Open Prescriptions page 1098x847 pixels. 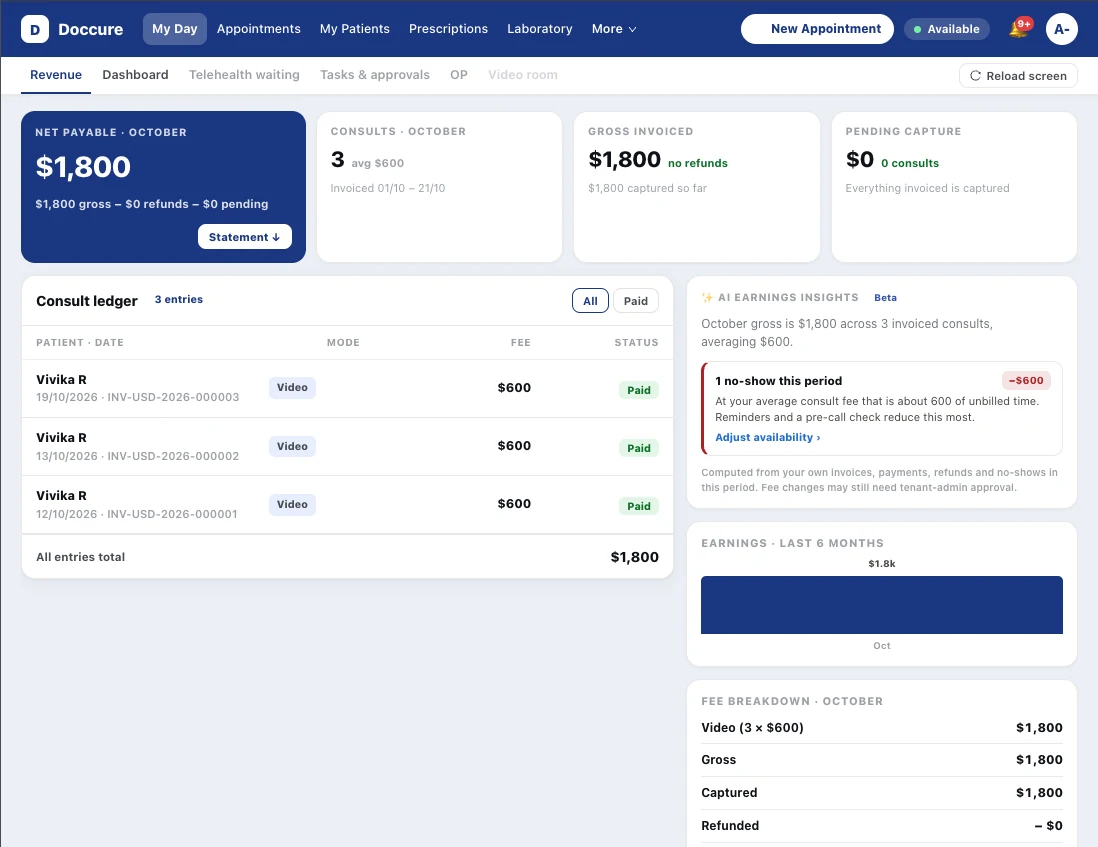448,29
